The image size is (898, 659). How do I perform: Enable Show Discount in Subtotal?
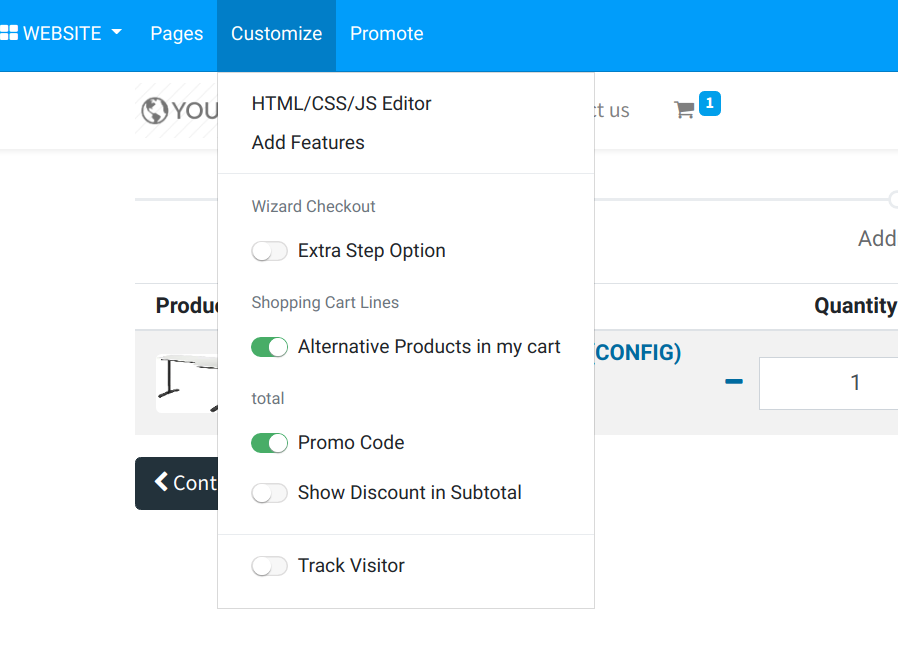pyautogui.click(x=269, y=493)
